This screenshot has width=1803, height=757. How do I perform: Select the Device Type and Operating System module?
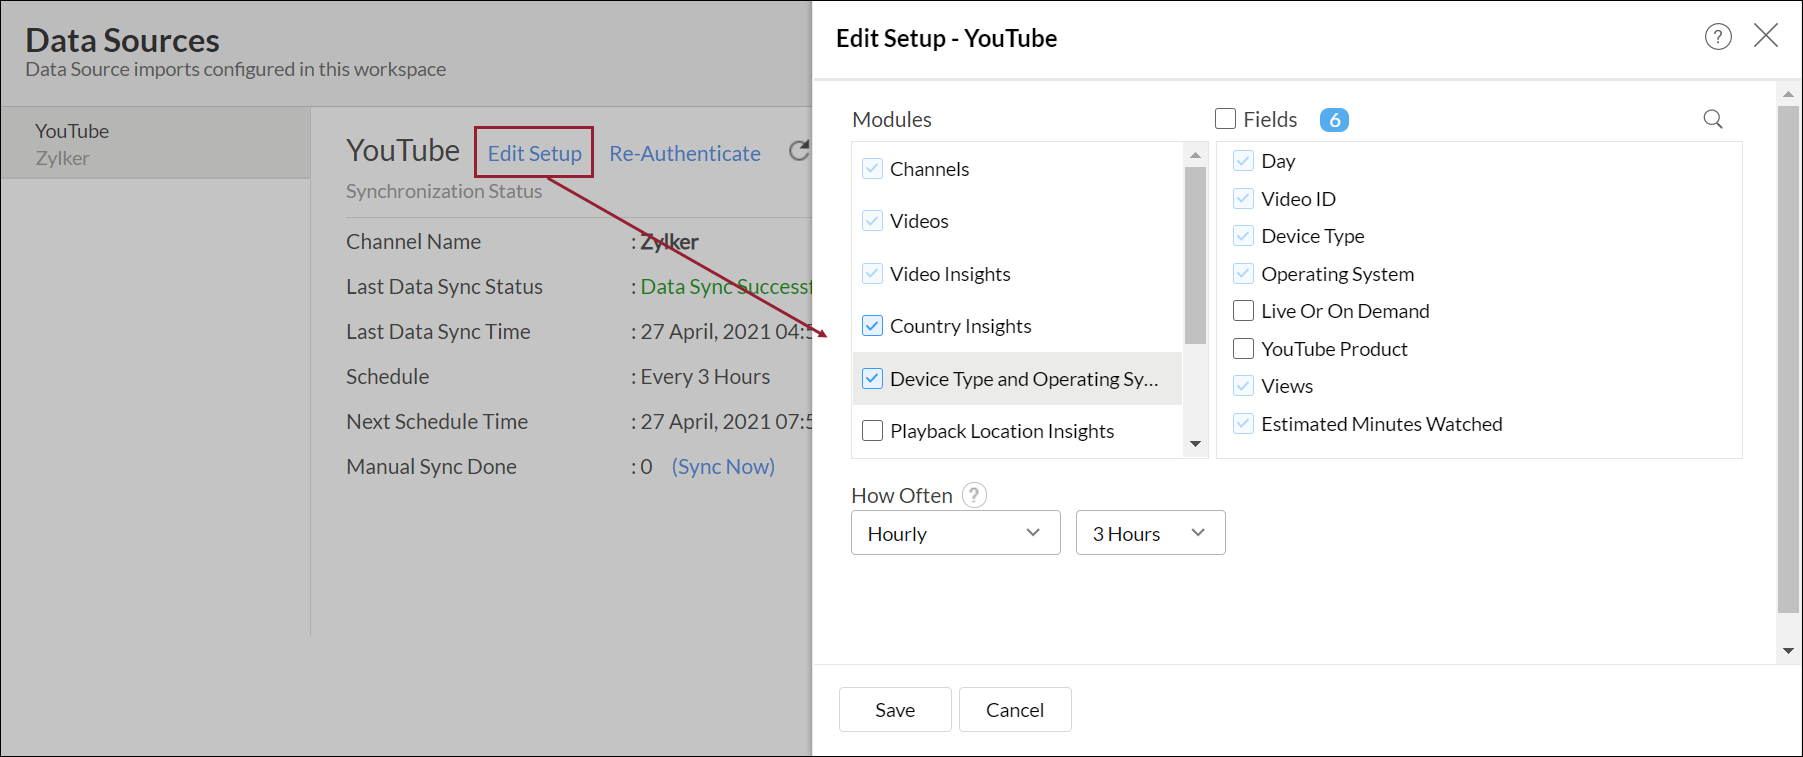pyautogui.click(x=1023, y=379)
